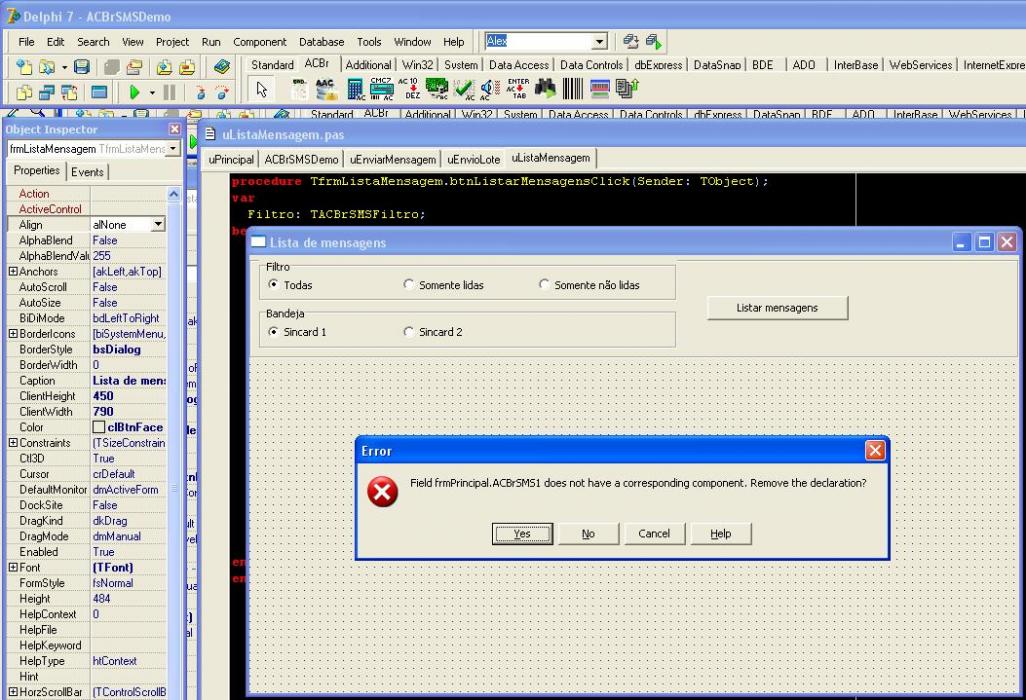
Task: Click the Listar mensagens button
Action: pyautogui.click(x=777, y=307)
